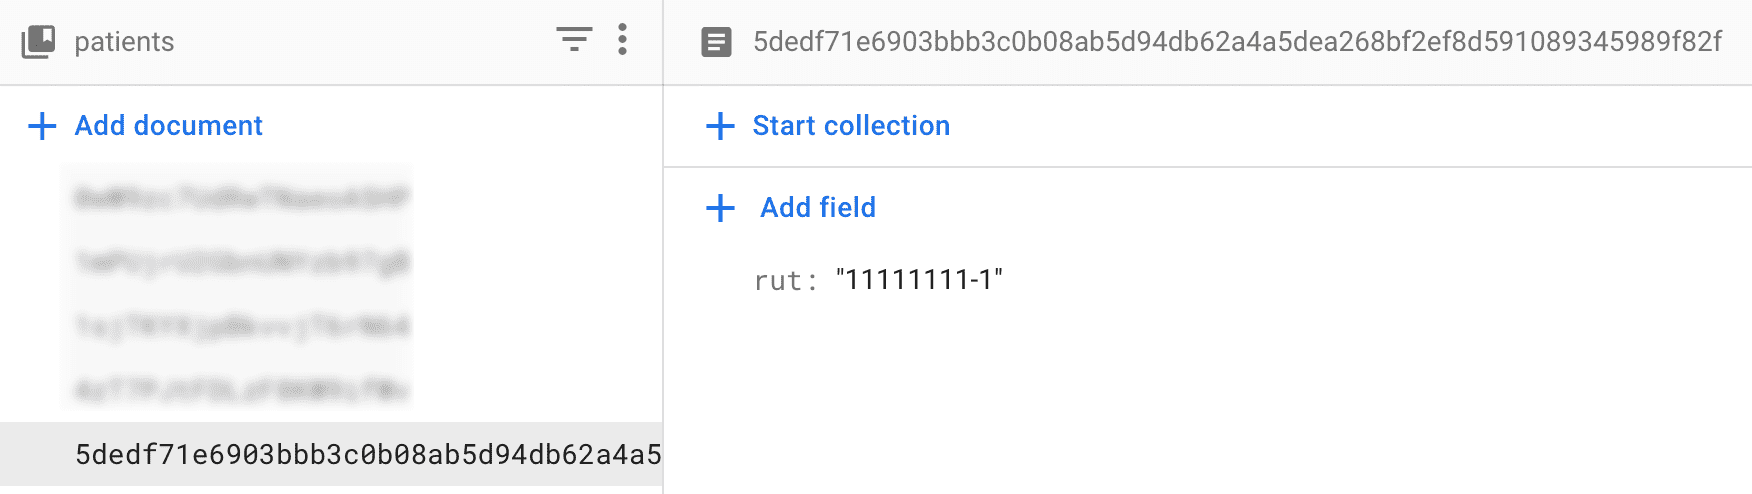1752x494 pixels.
Task: Click the patients collection icon
Action: [38, 41]
